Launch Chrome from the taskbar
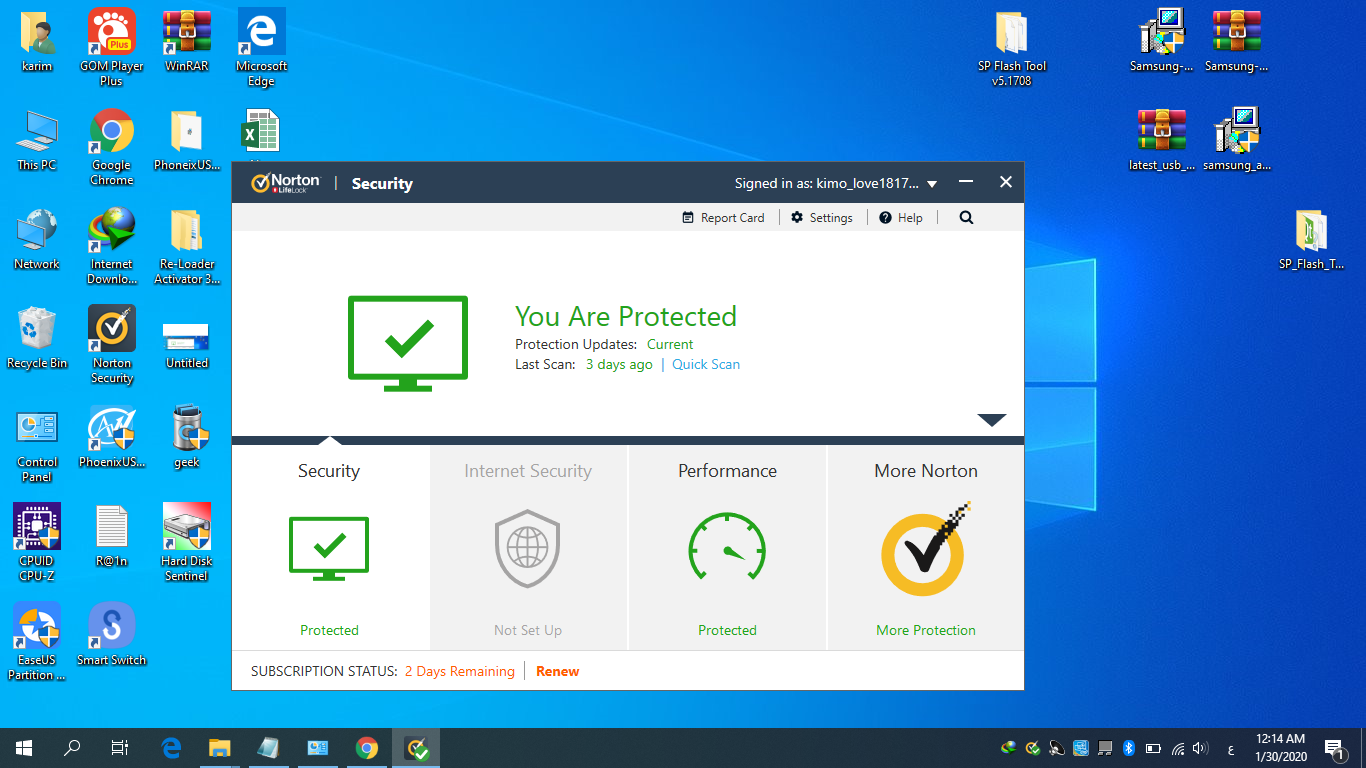The height and width of the screenshot is (768, 1366). click(367, 748)
